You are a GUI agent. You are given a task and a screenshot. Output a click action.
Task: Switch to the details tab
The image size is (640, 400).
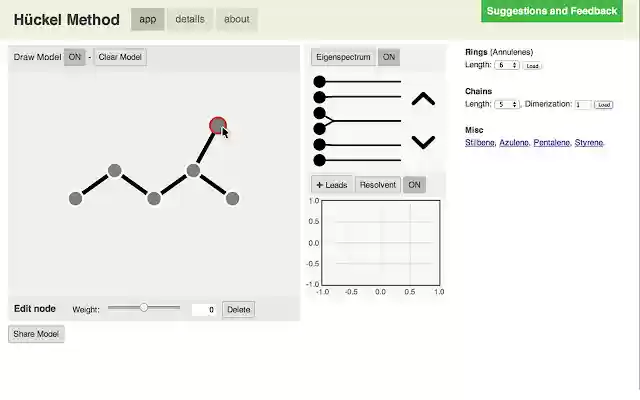coord(190,19)
